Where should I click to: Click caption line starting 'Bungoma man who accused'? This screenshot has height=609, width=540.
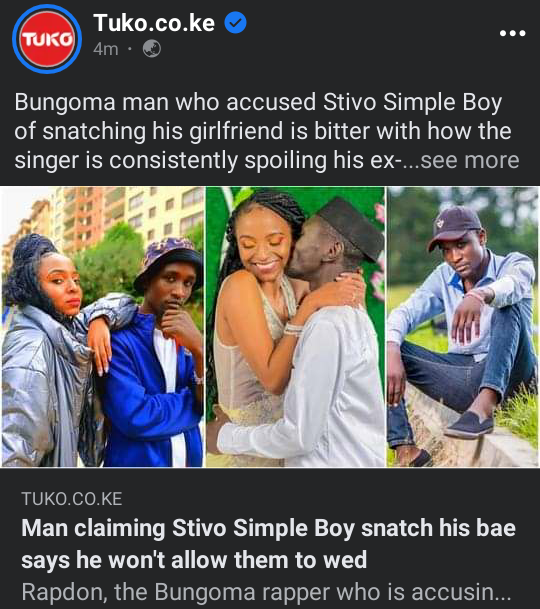(258, 103)
